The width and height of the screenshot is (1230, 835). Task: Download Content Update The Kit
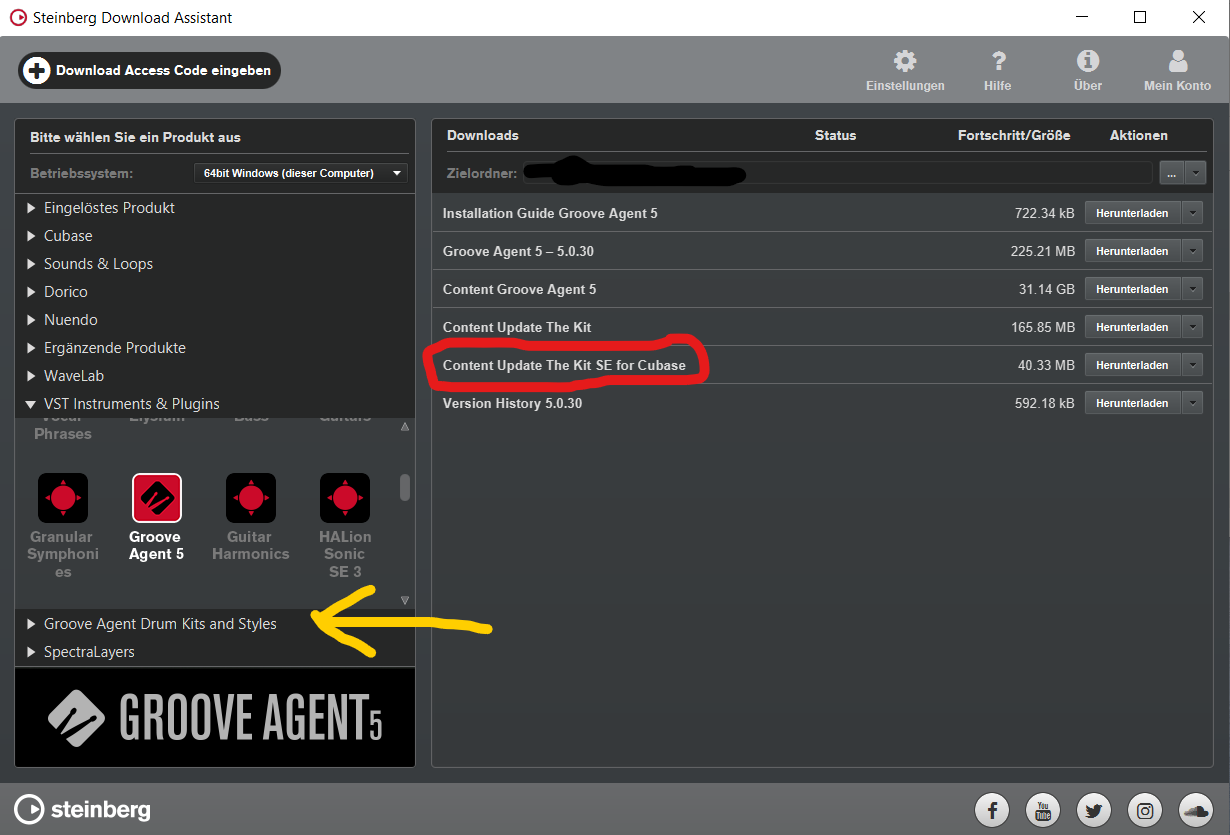point(1132,327)
